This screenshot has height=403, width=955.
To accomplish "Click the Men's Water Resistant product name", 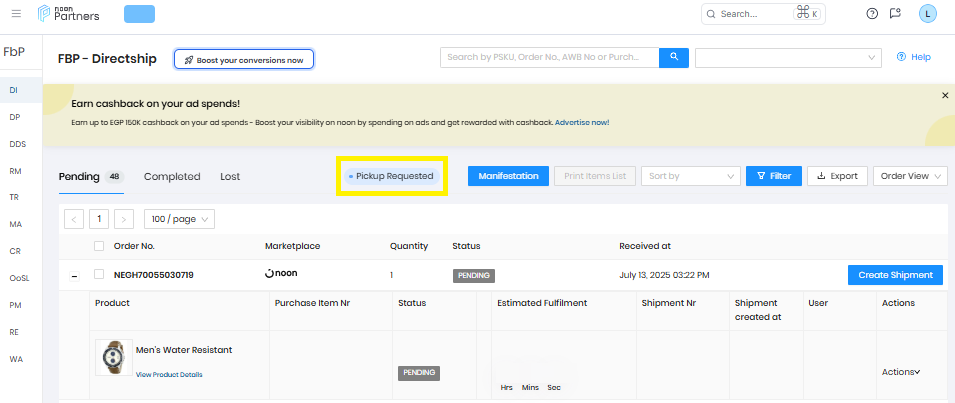I will coord(184,350).
